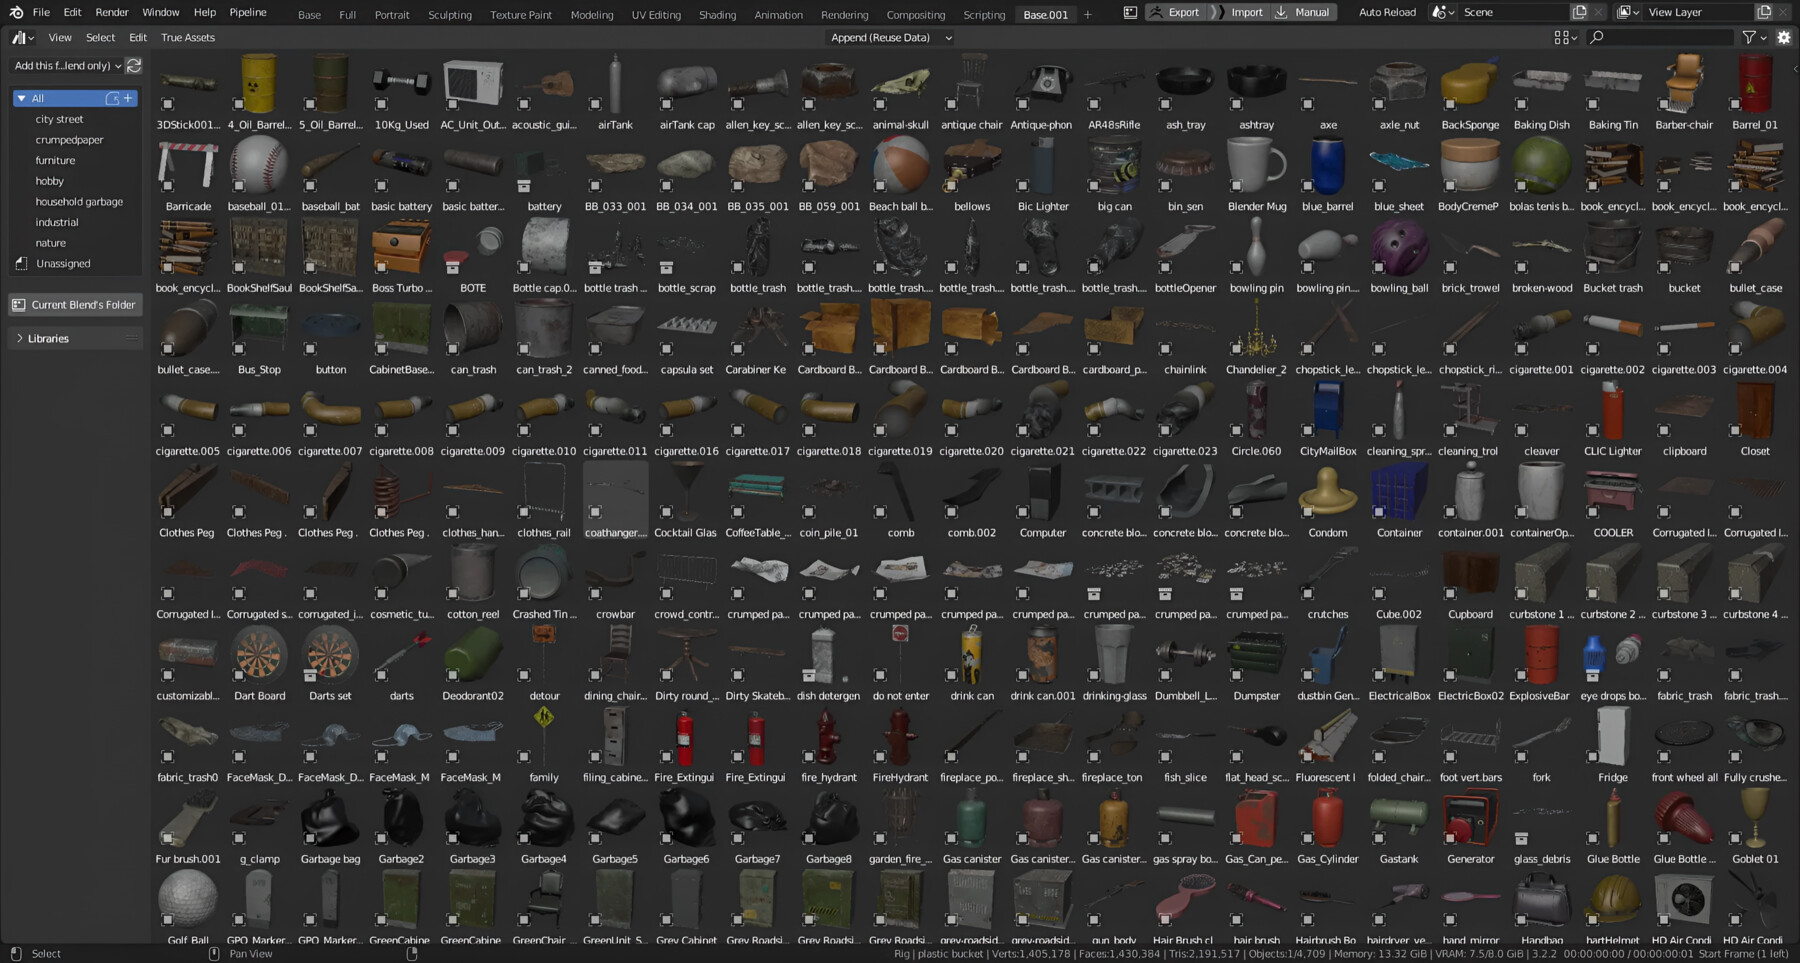Click the Export button

(x=1174, y=12)
